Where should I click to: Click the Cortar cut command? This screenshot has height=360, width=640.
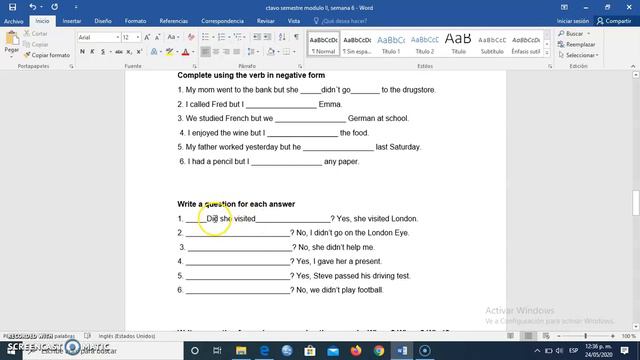(35, 33)
